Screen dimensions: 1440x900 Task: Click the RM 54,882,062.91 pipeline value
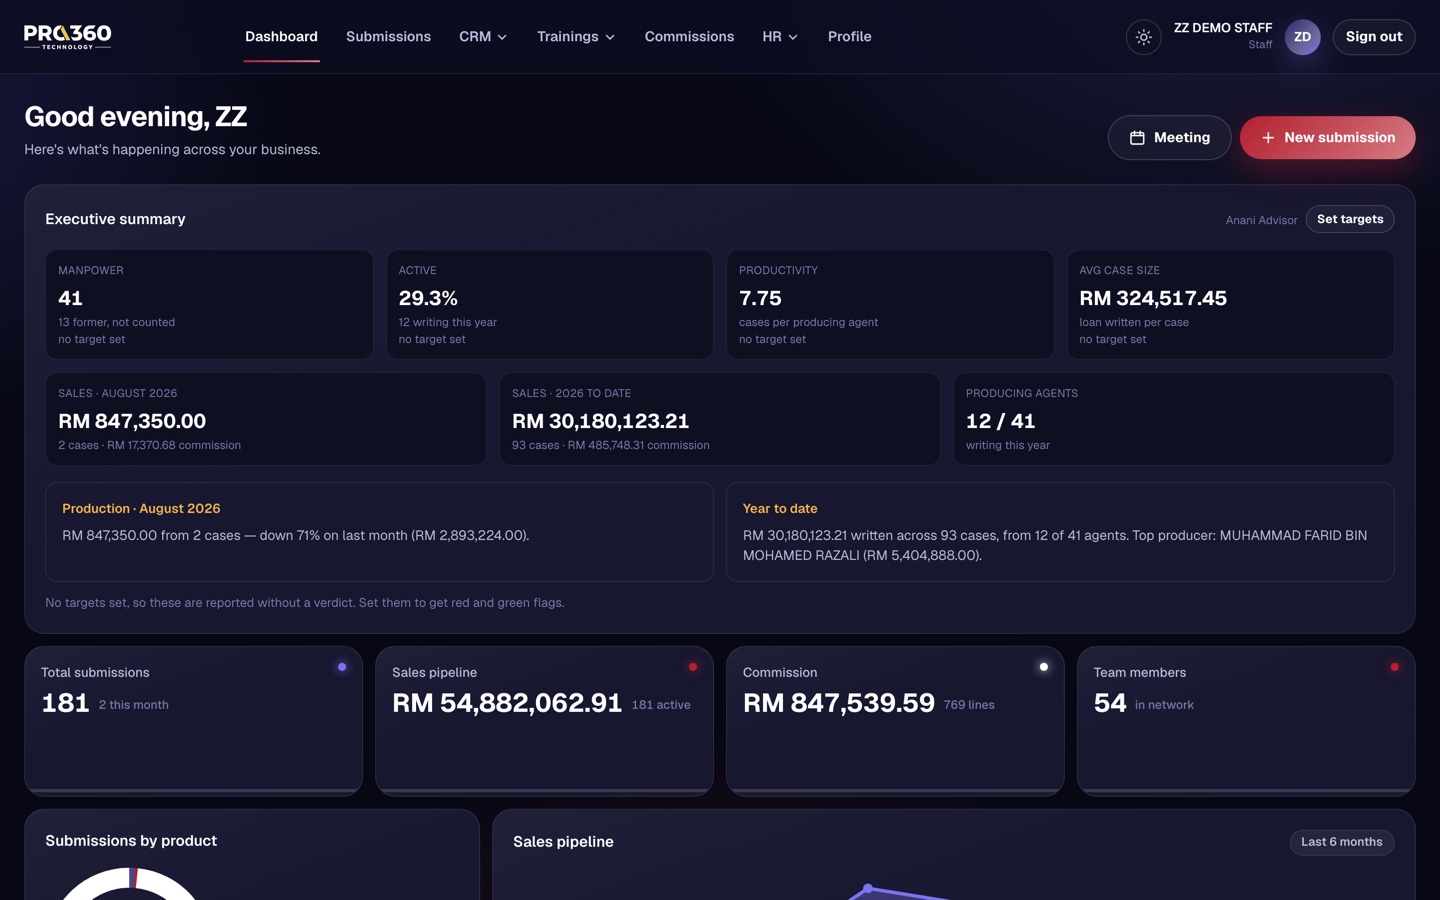pos(507,703)
